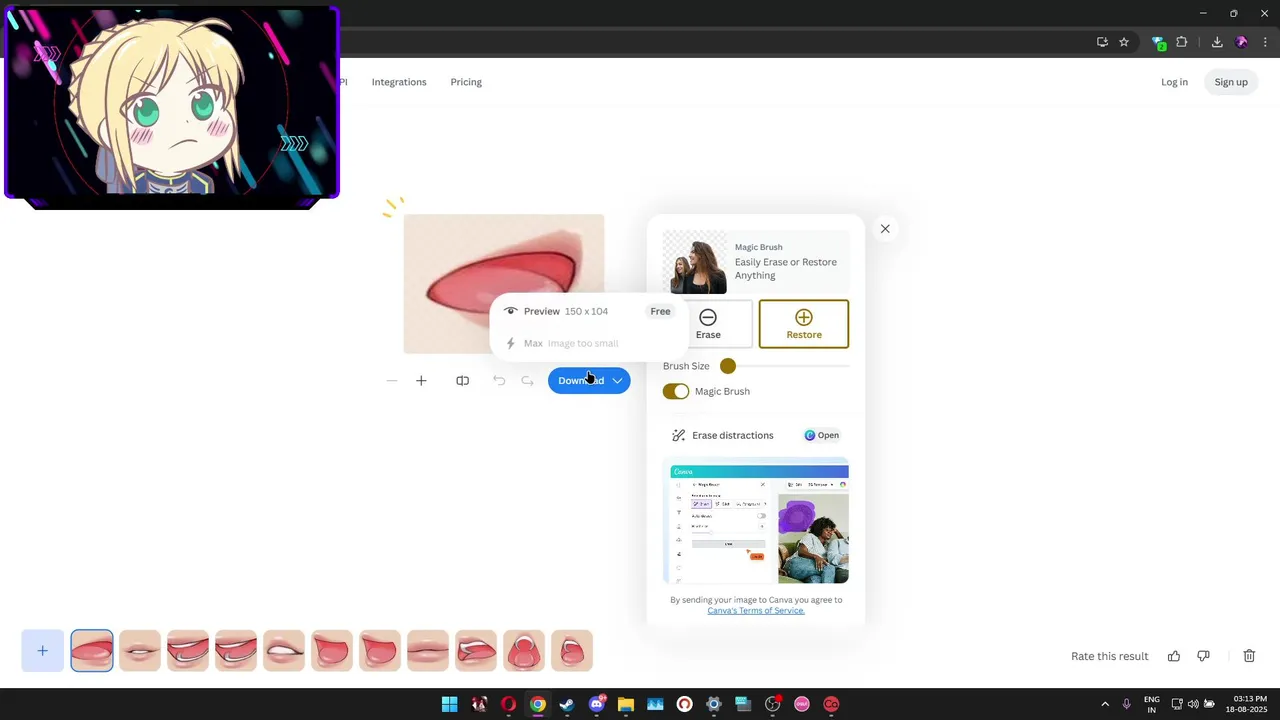Zoom in with the plus icon
1280x720 pixels.
tap(421, 381)
